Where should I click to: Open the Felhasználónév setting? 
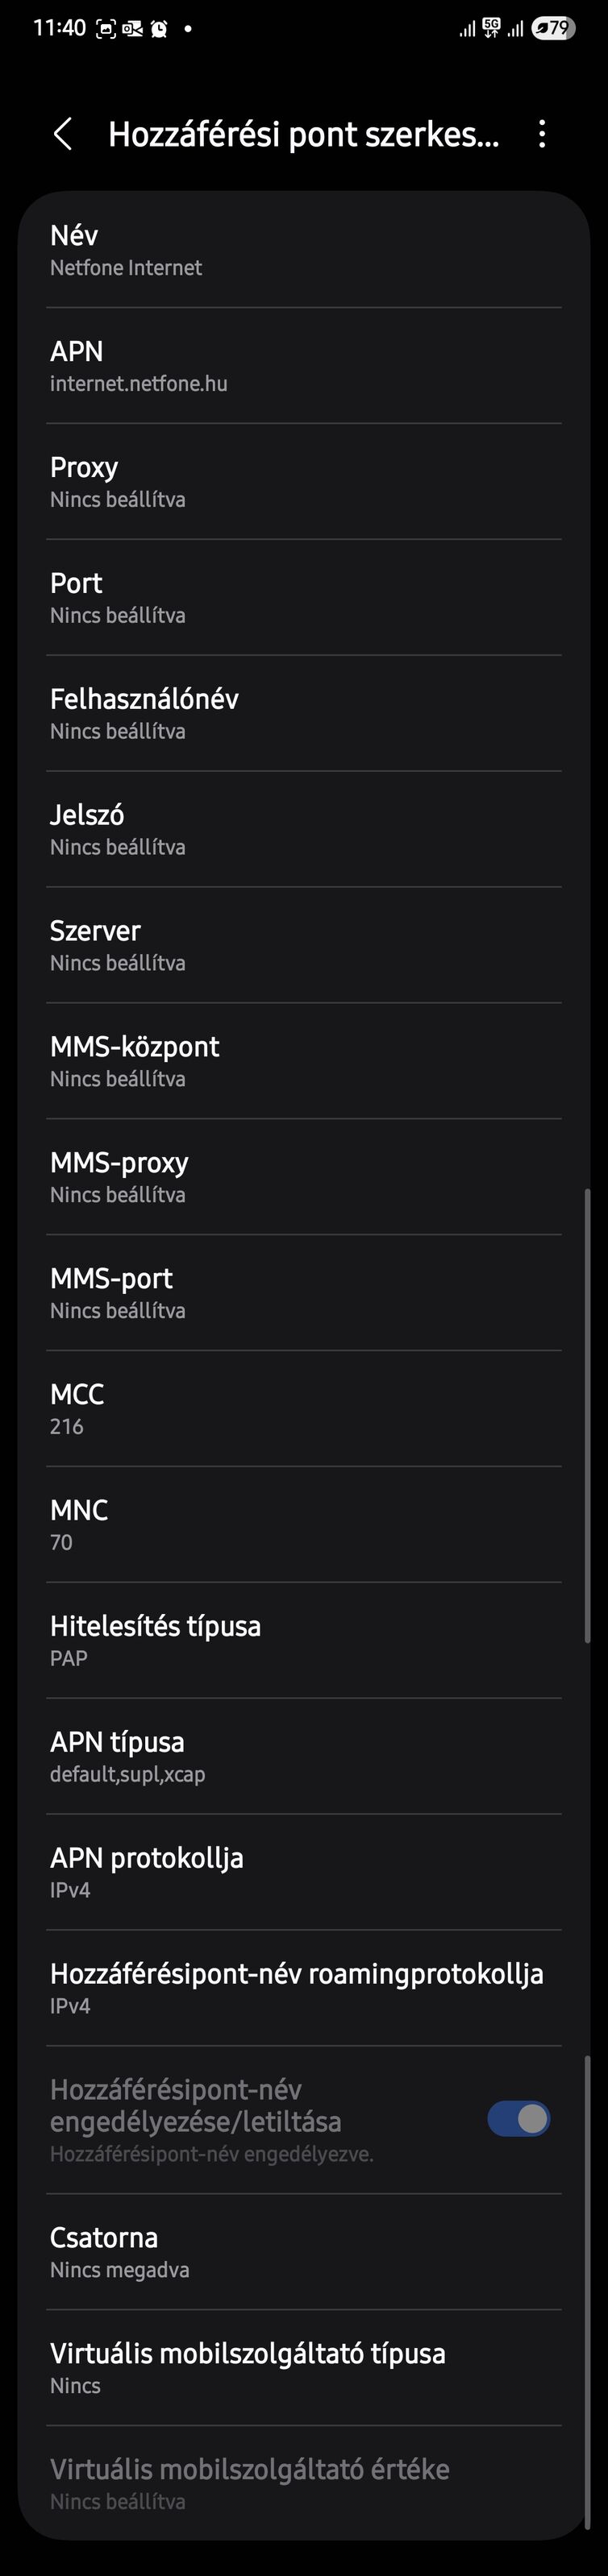(304, 714)
